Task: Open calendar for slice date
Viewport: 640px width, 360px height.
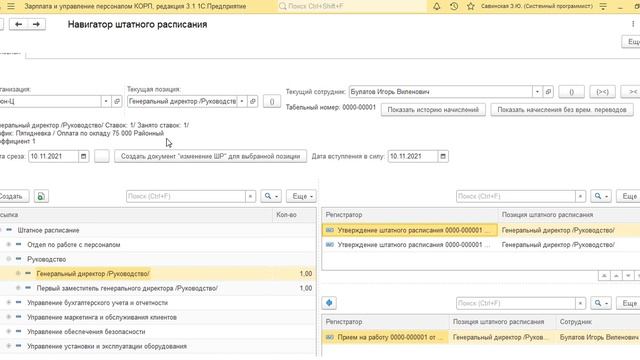Action: click(x=83, y=156)
